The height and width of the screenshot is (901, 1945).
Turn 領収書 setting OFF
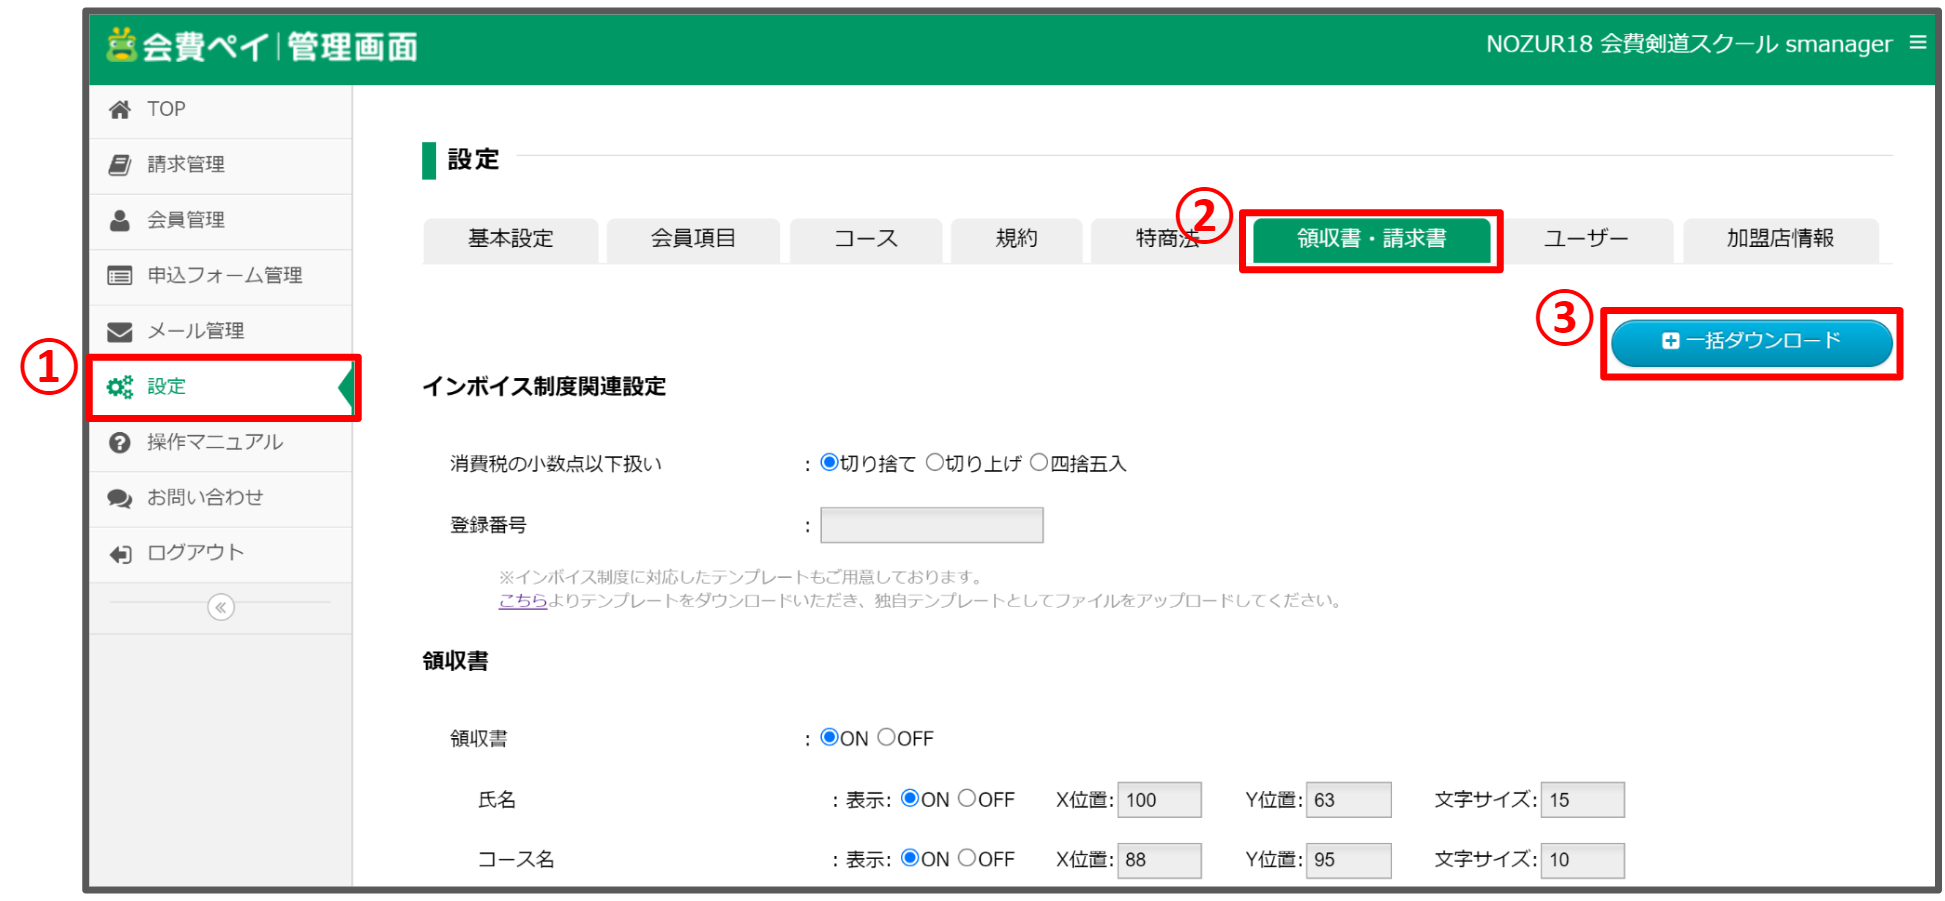click(886, 737)
